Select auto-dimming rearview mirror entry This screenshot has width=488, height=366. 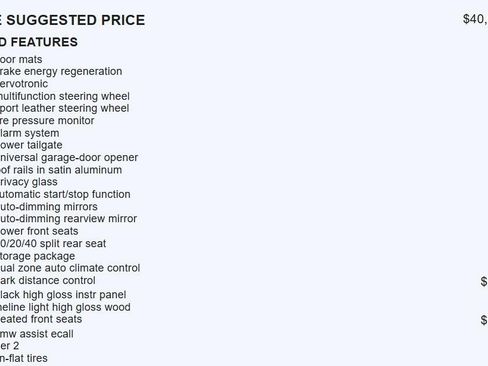[68, 219]
